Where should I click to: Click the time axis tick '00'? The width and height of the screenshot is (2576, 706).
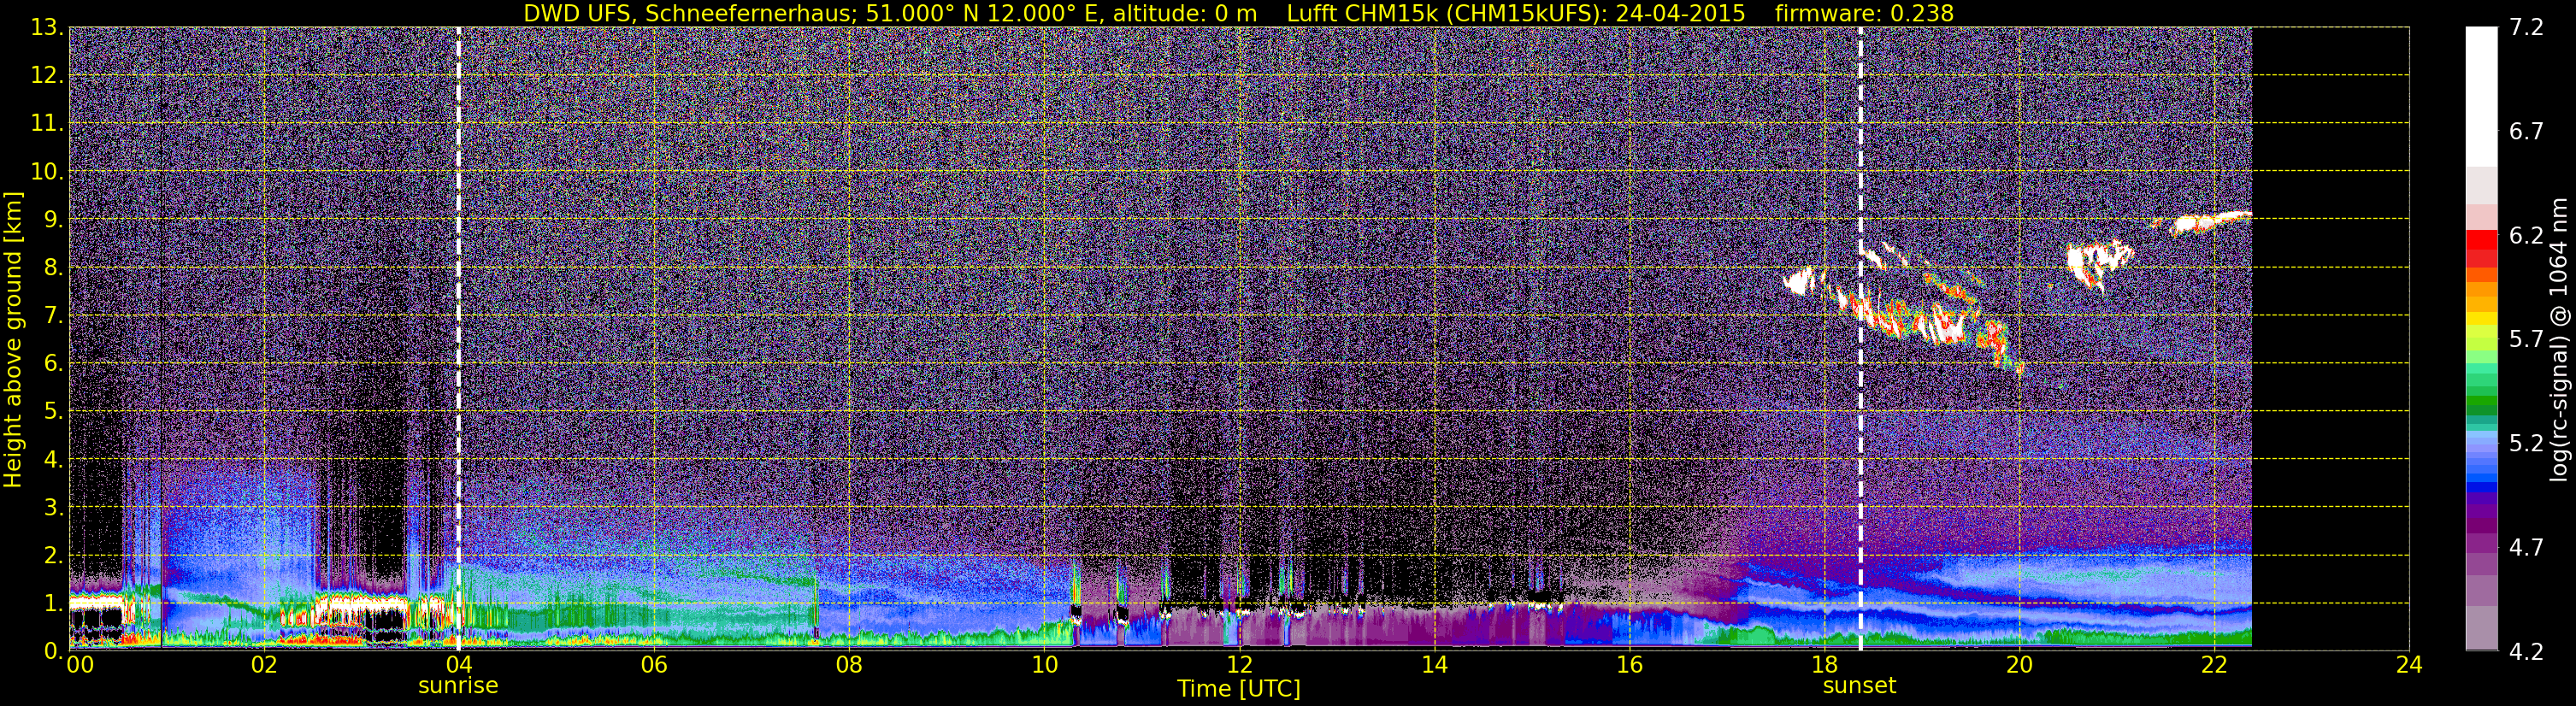pyautogui.click(x=79, y=666)
